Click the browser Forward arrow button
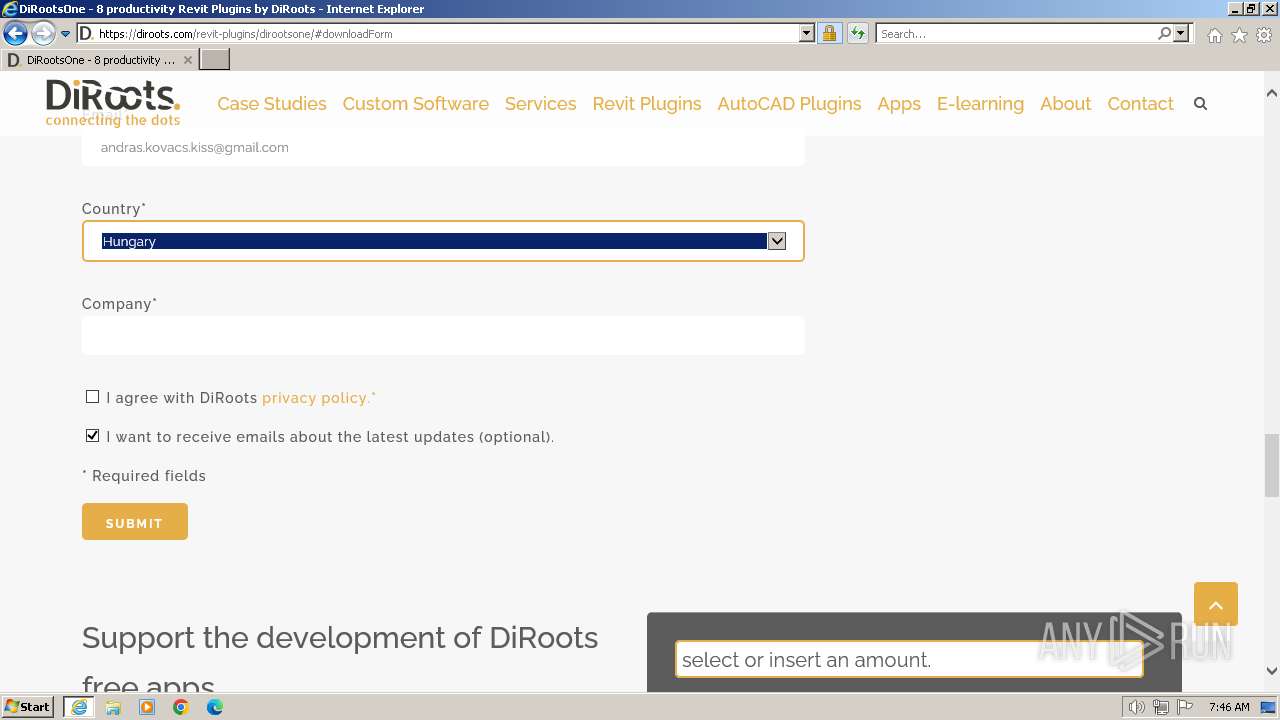Screen dimensions: 1280x720 coord(42,33)
